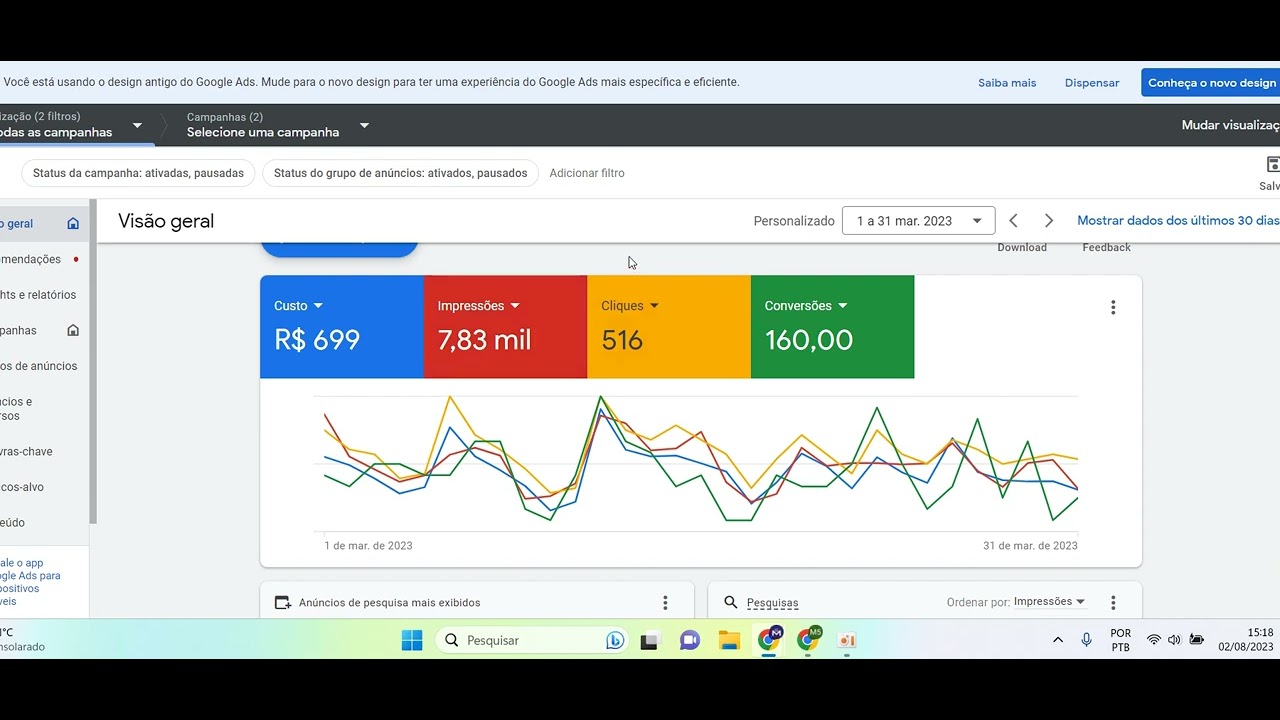Select the red Impressões scorecard tile

(505, 327)
